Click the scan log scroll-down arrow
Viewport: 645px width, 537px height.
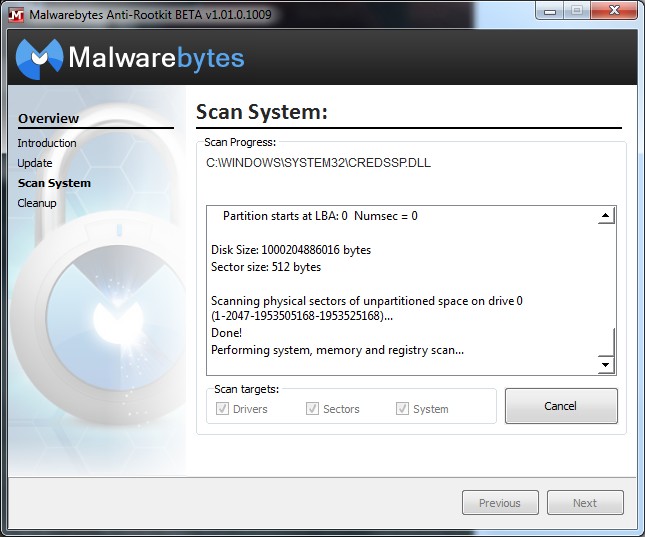pyautogui.click(x=606, y=365)
